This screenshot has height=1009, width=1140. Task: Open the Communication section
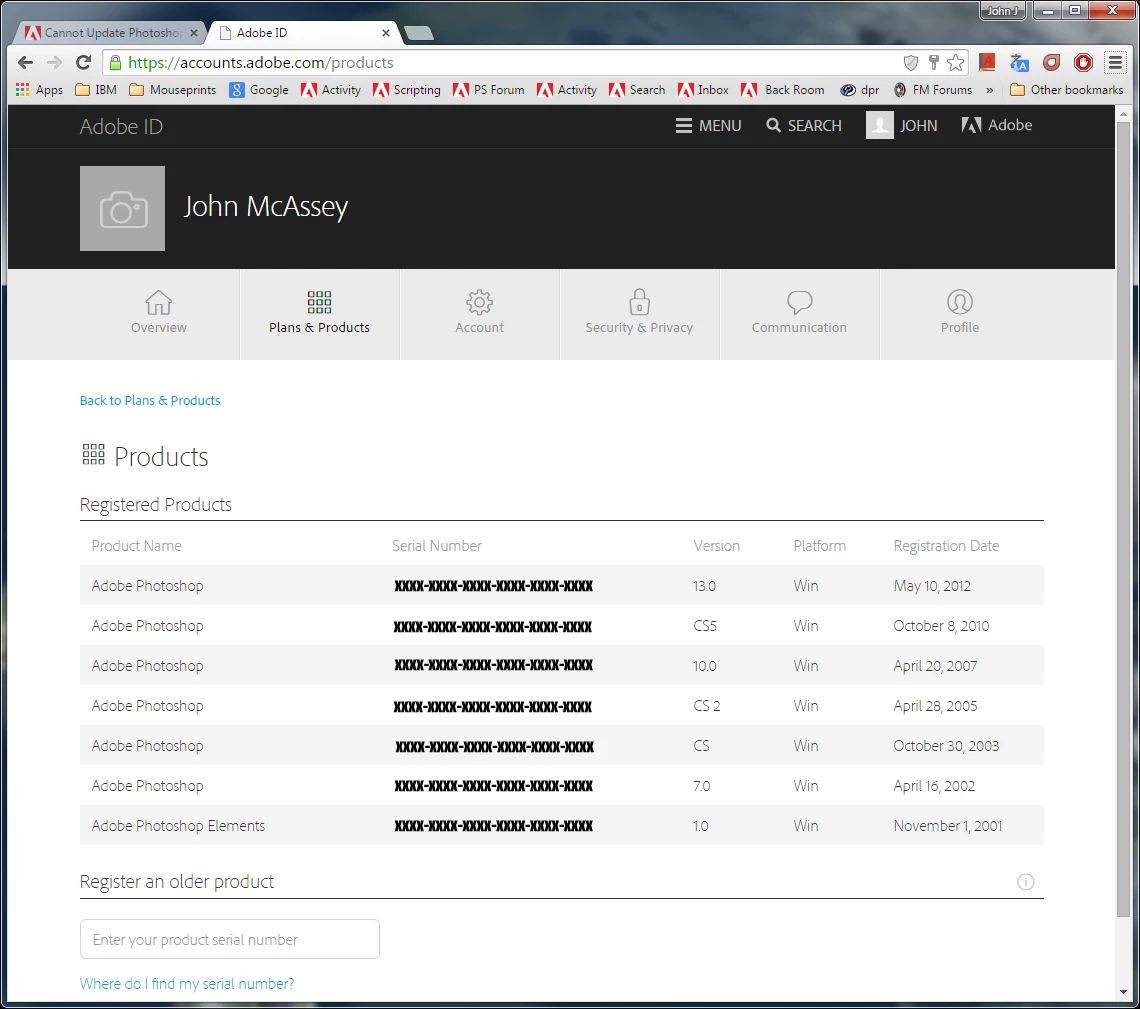(x=799, y=313)
